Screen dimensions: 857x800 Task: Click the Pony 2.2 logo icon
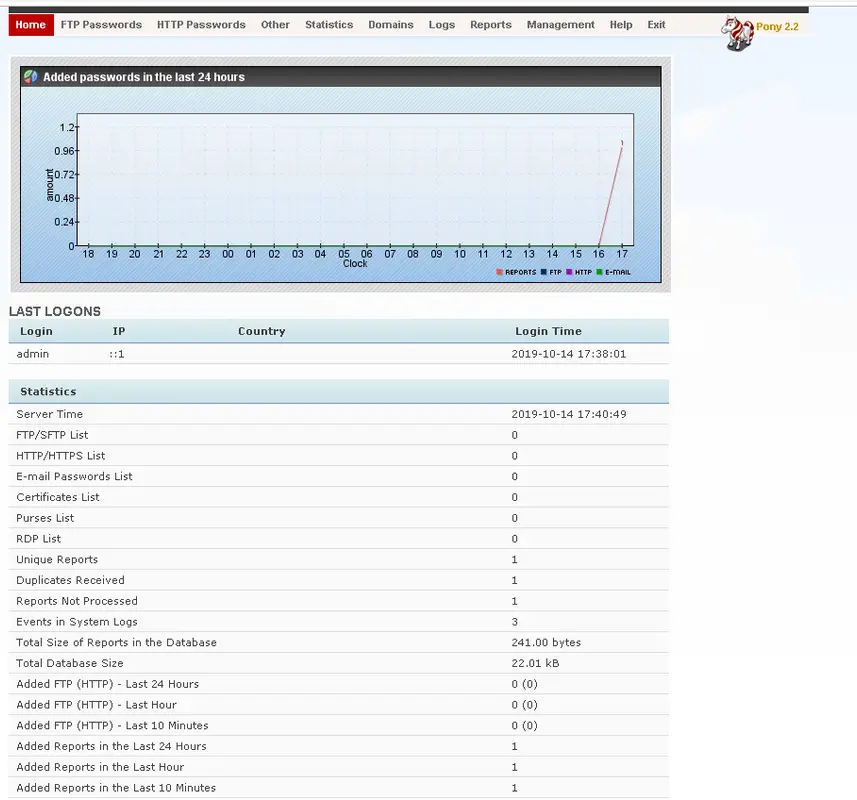click(737, 28)
